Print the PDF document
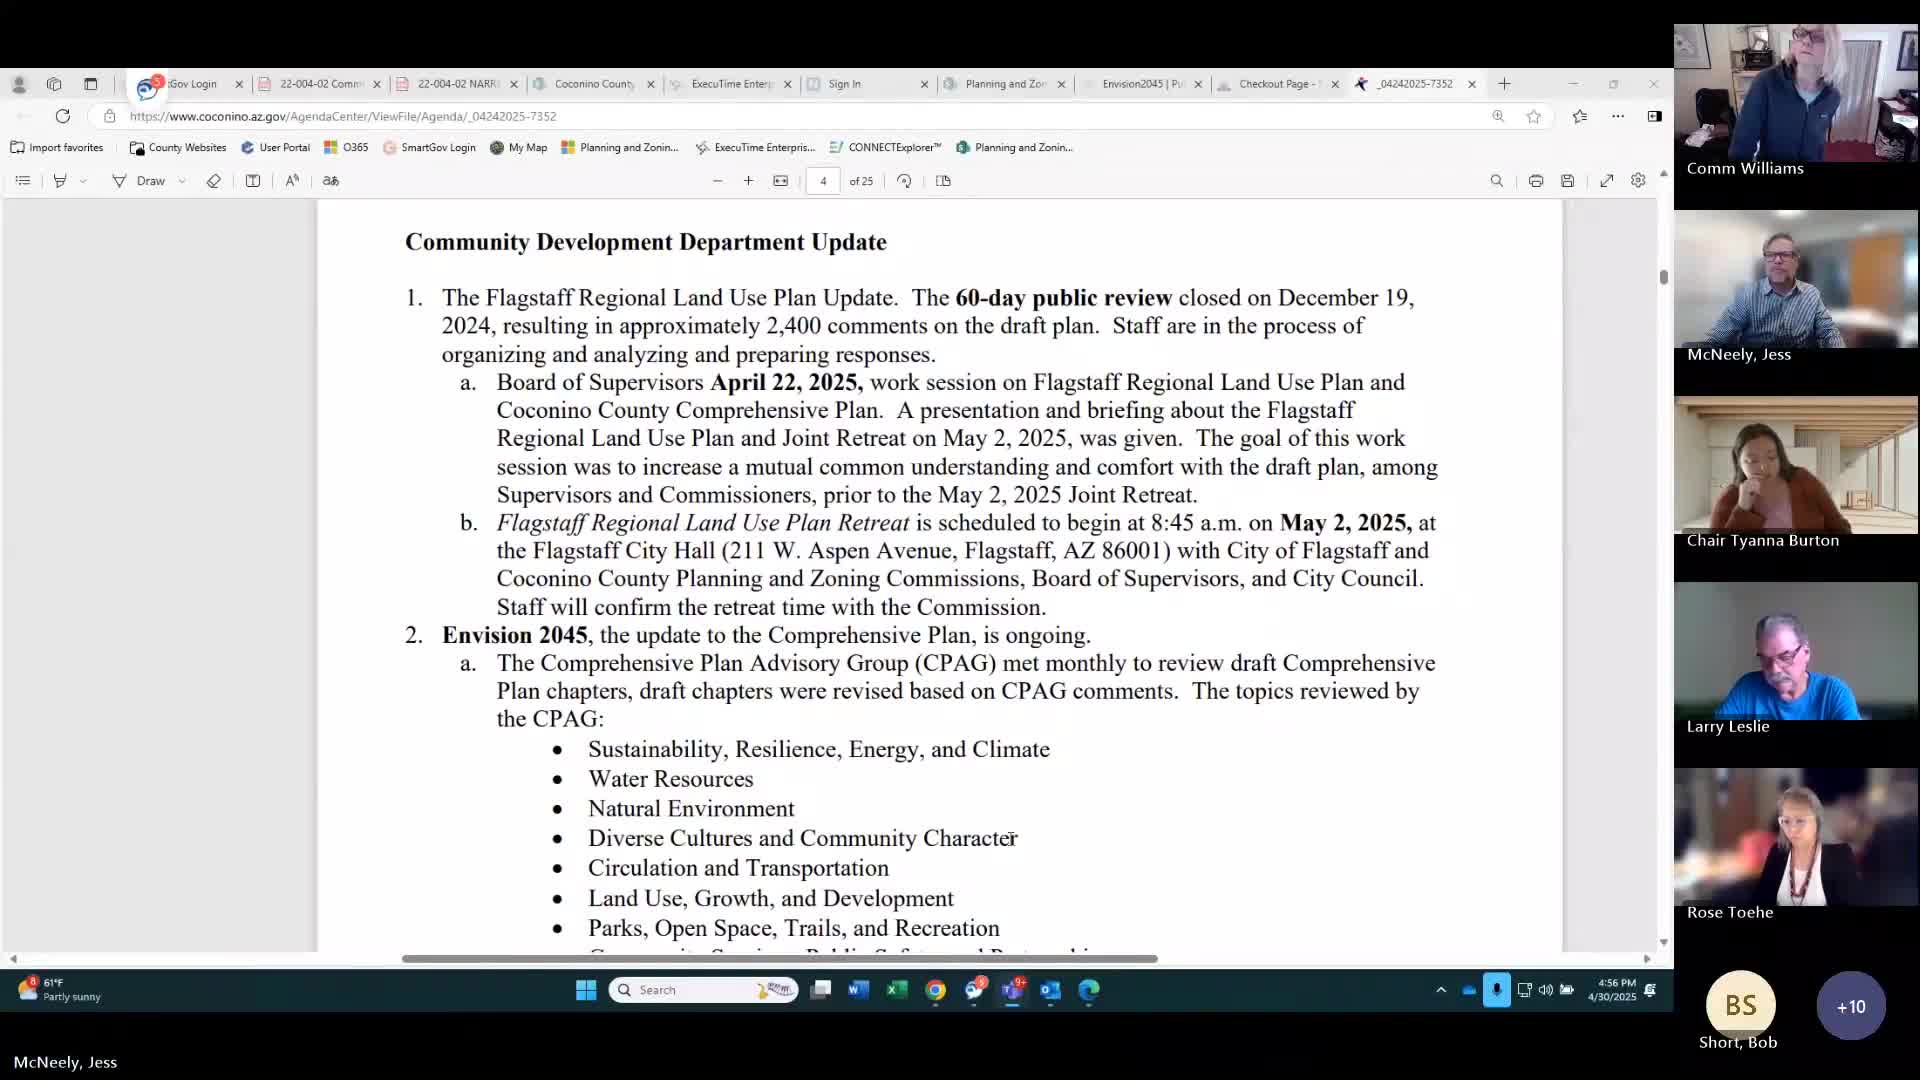Image resolution: width=1920 pixels, height=1080 pixels. [1536, 181]
